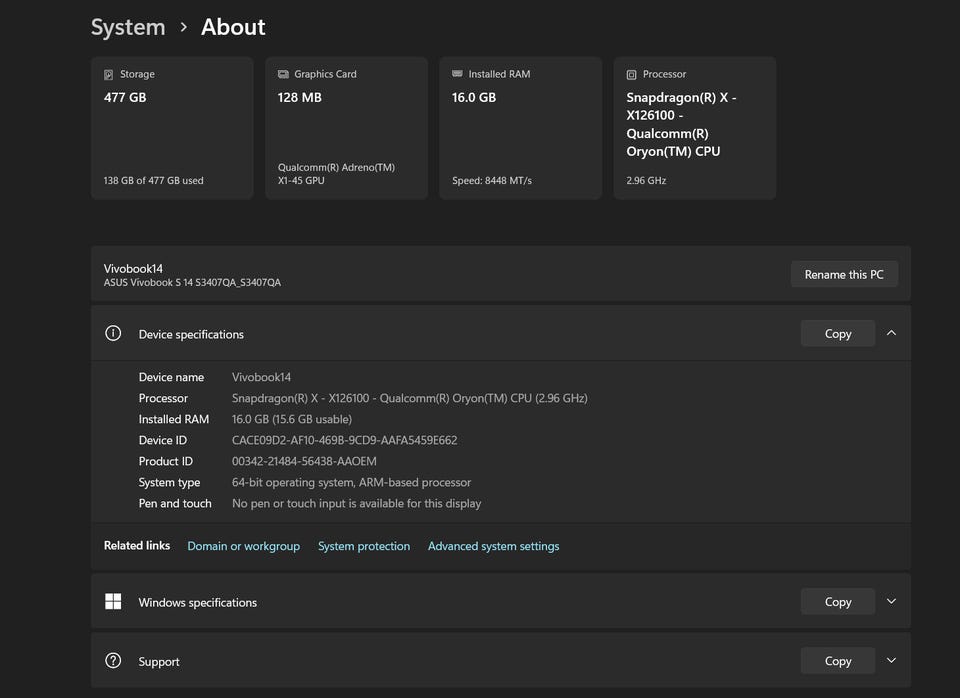960x698 pixels.
Task: Click the No pen or touch input text
Action: (x=356, y=503)
